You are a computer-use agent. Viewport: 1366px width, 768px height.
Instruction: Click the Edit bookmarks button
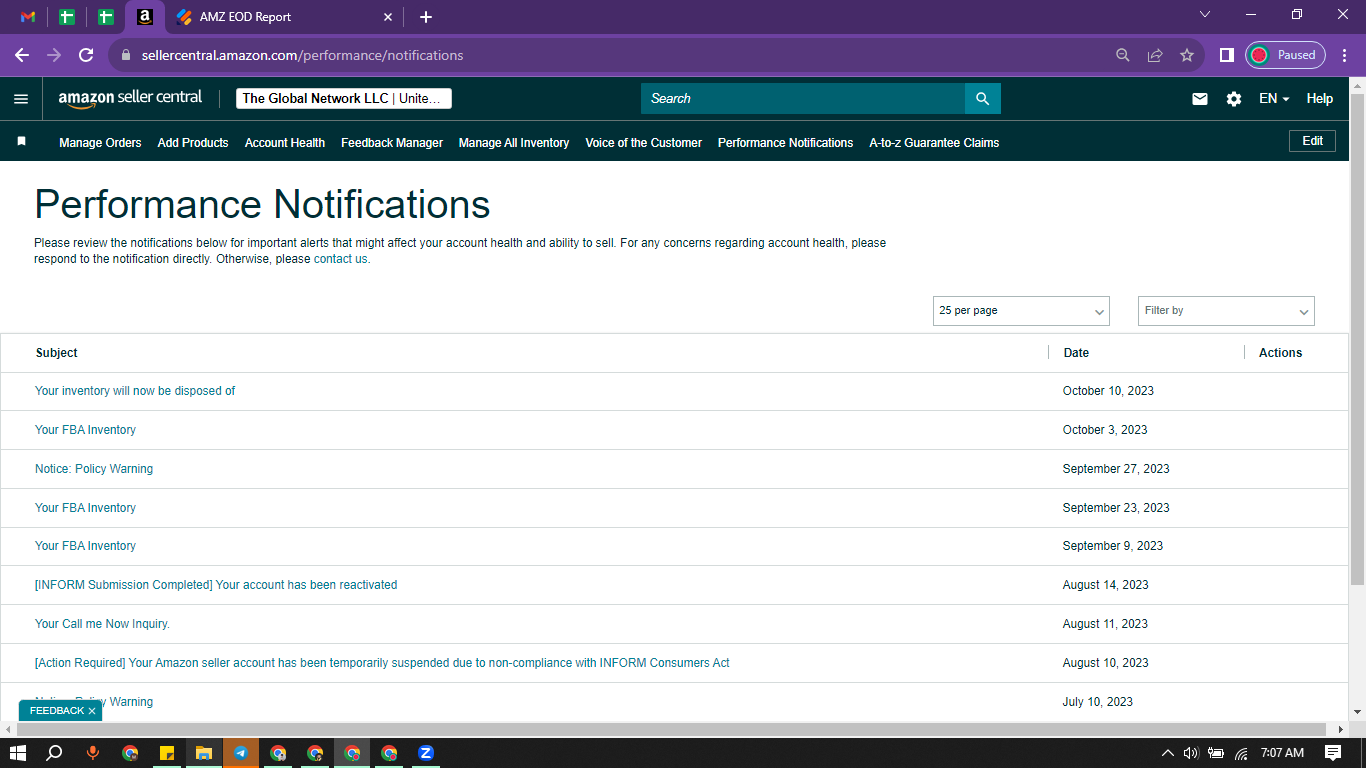pos(1313,141)
